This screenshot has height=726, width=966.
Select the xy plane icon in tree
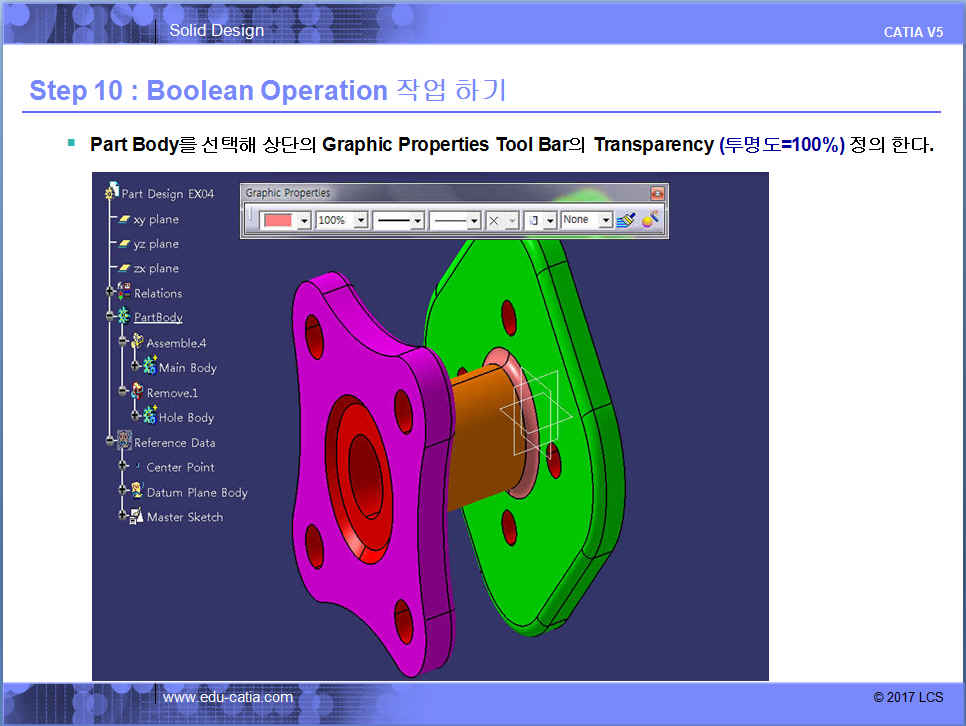pyautogui.click(x=124, y=219)
